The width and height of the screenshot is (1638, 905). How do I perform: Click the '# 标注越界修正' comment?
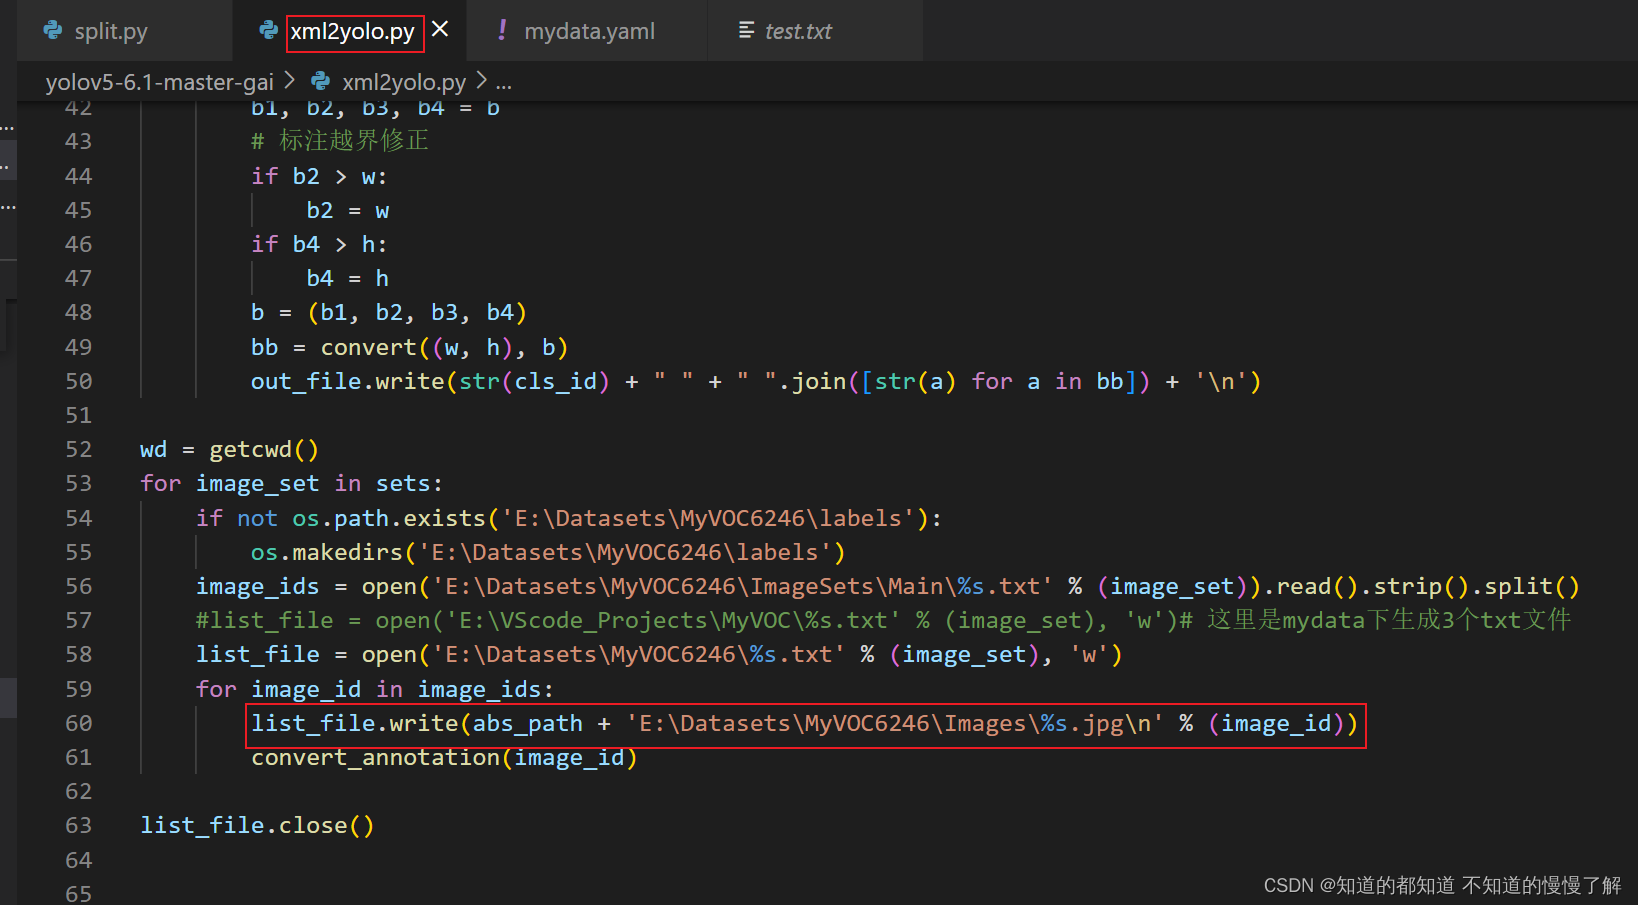click(340, 141)
